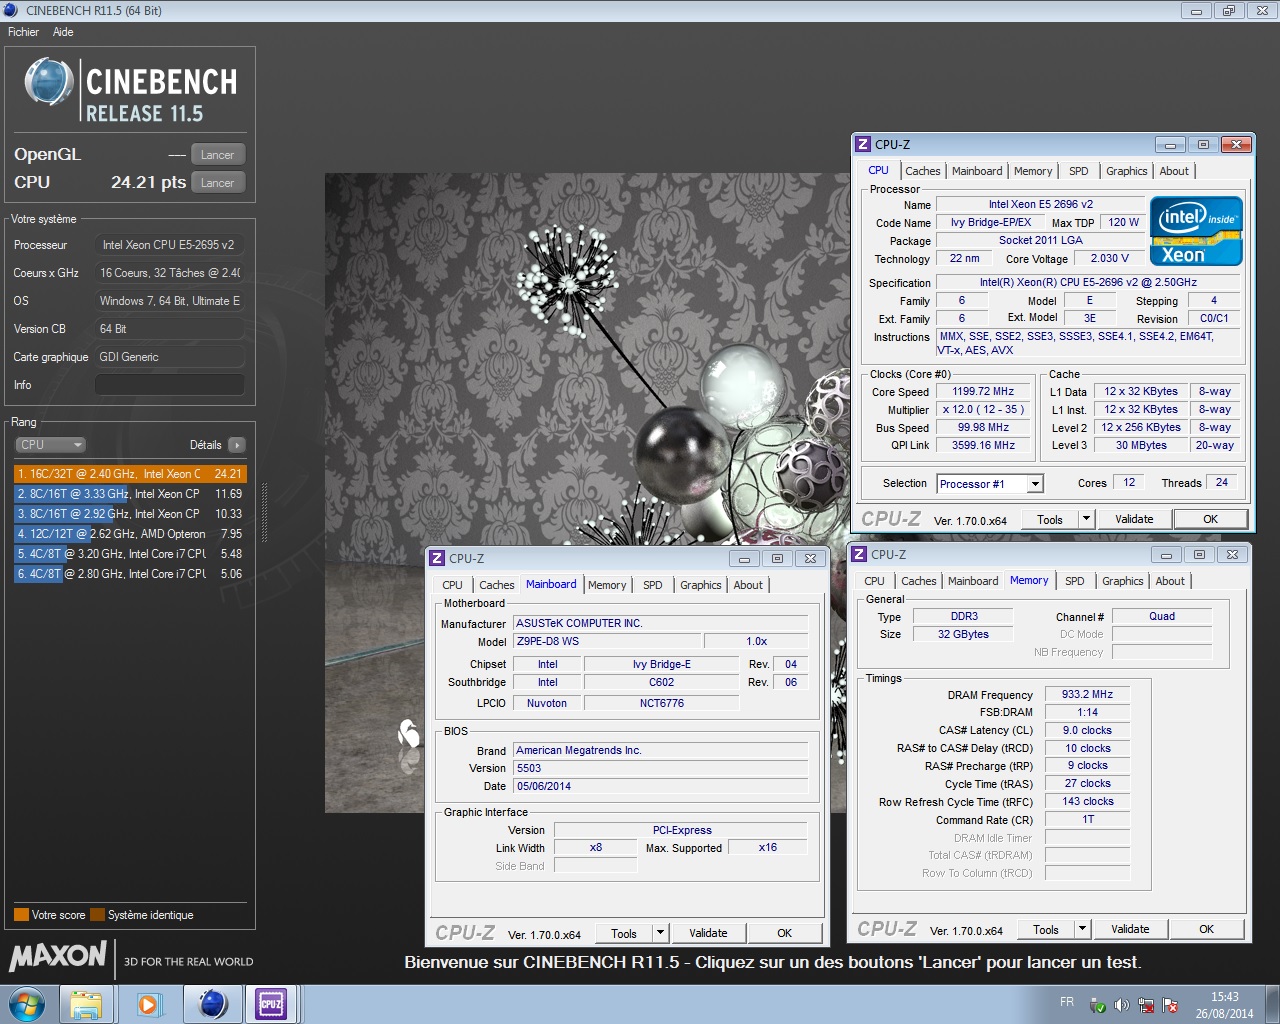Viewport: 1280px width, 1024px height.
Task: Click the Intel Xeon inside logo
Action: click(x=1196, y=231)
